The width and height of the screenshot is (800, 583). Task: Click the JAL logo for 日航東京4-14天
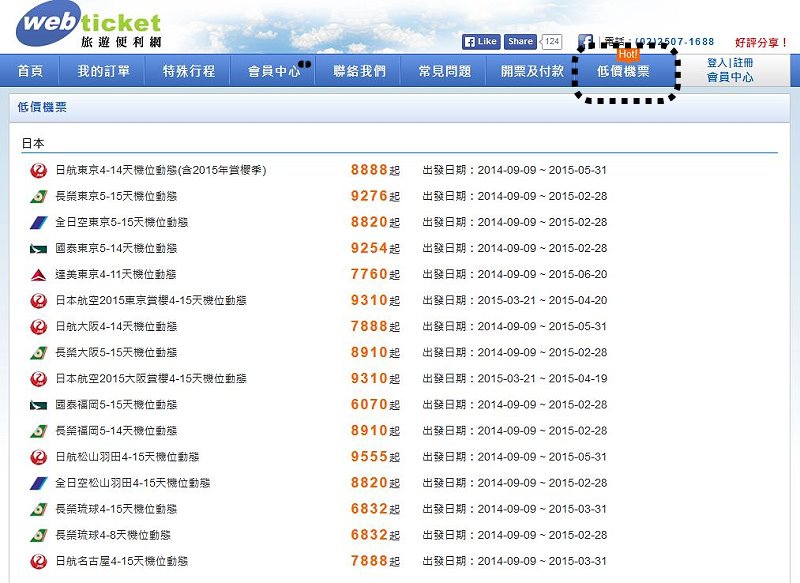click(x=38, y=170)
